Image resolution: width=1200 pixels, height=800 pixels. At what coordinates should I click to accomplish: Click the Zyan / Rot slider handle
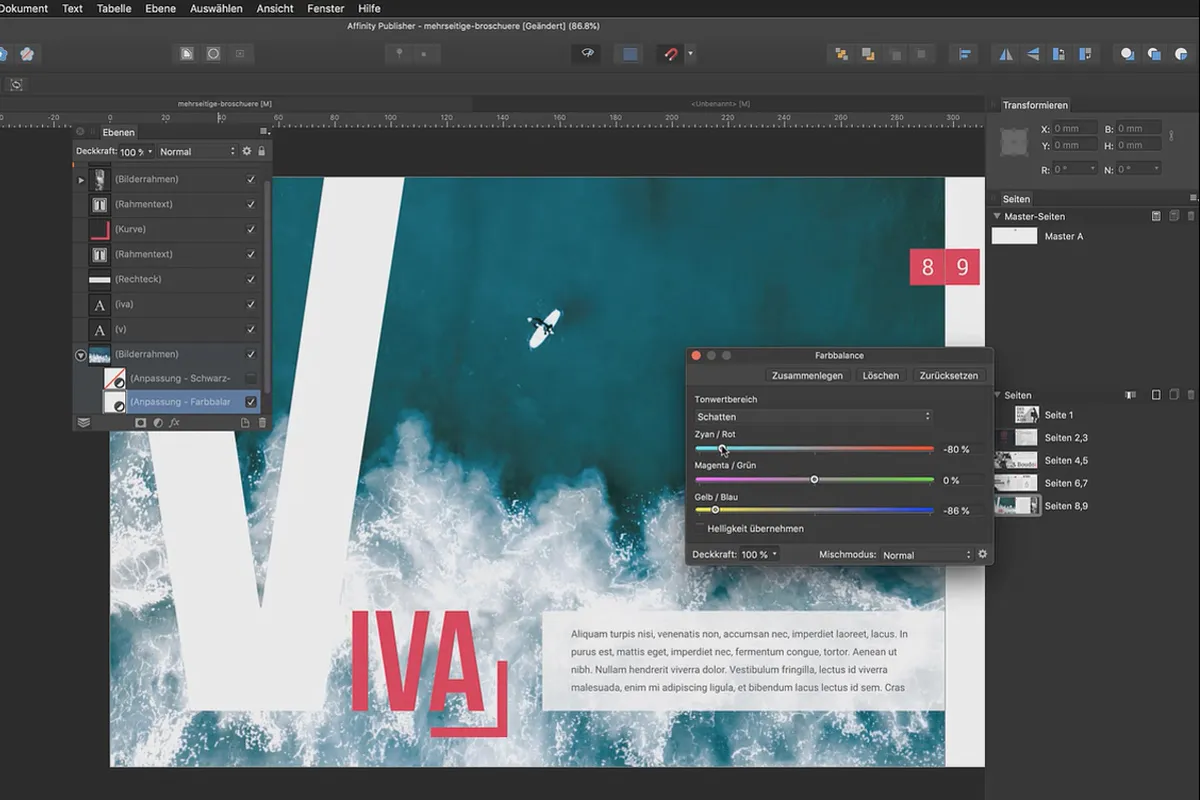point(721,449)
